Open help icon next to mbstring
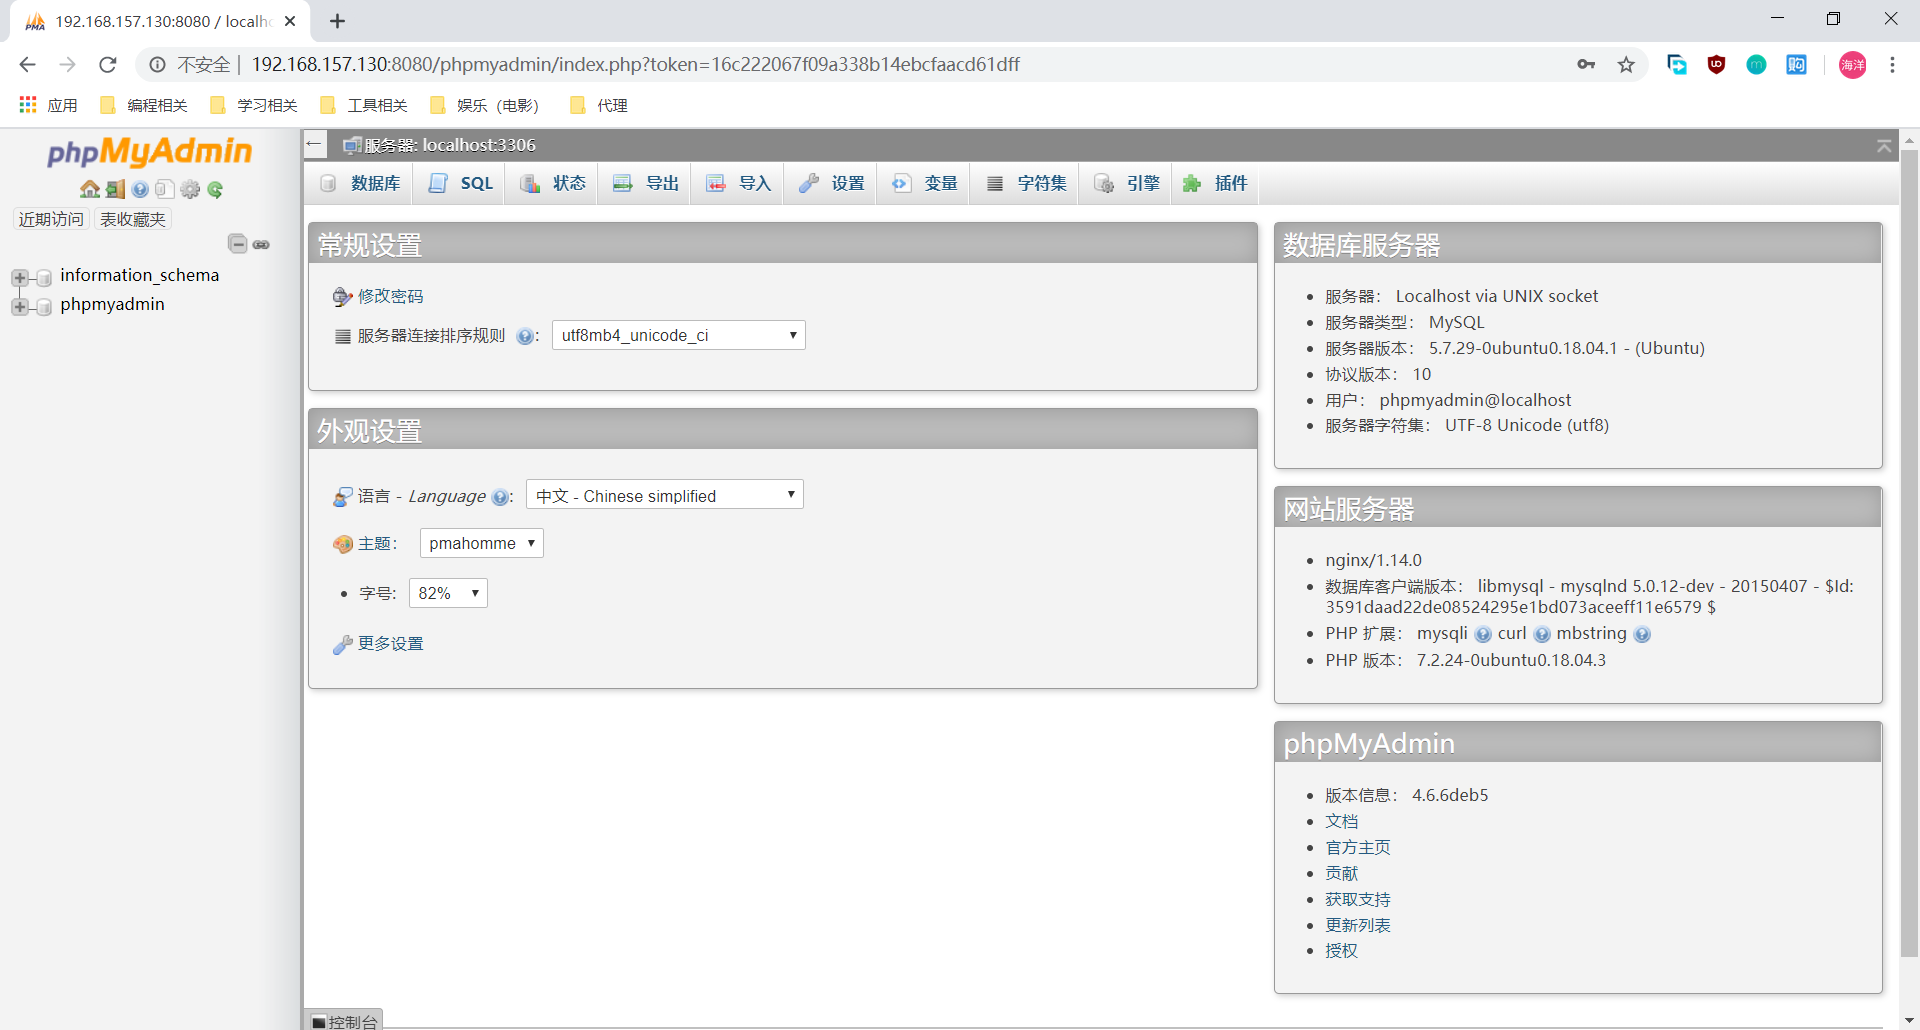This screenshot has width=1920, height=1030. (1642, 634)
